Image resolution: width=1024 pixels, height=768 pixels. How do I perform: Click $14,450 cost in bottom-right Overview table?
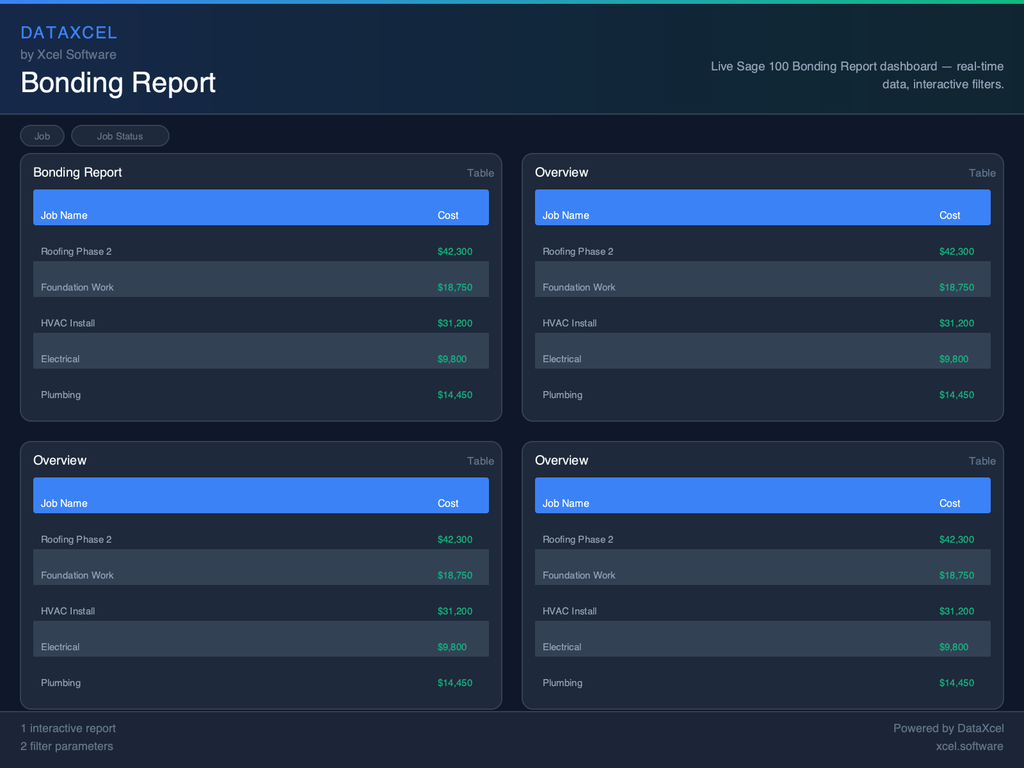pyautogui.click(x=956, y=683)
